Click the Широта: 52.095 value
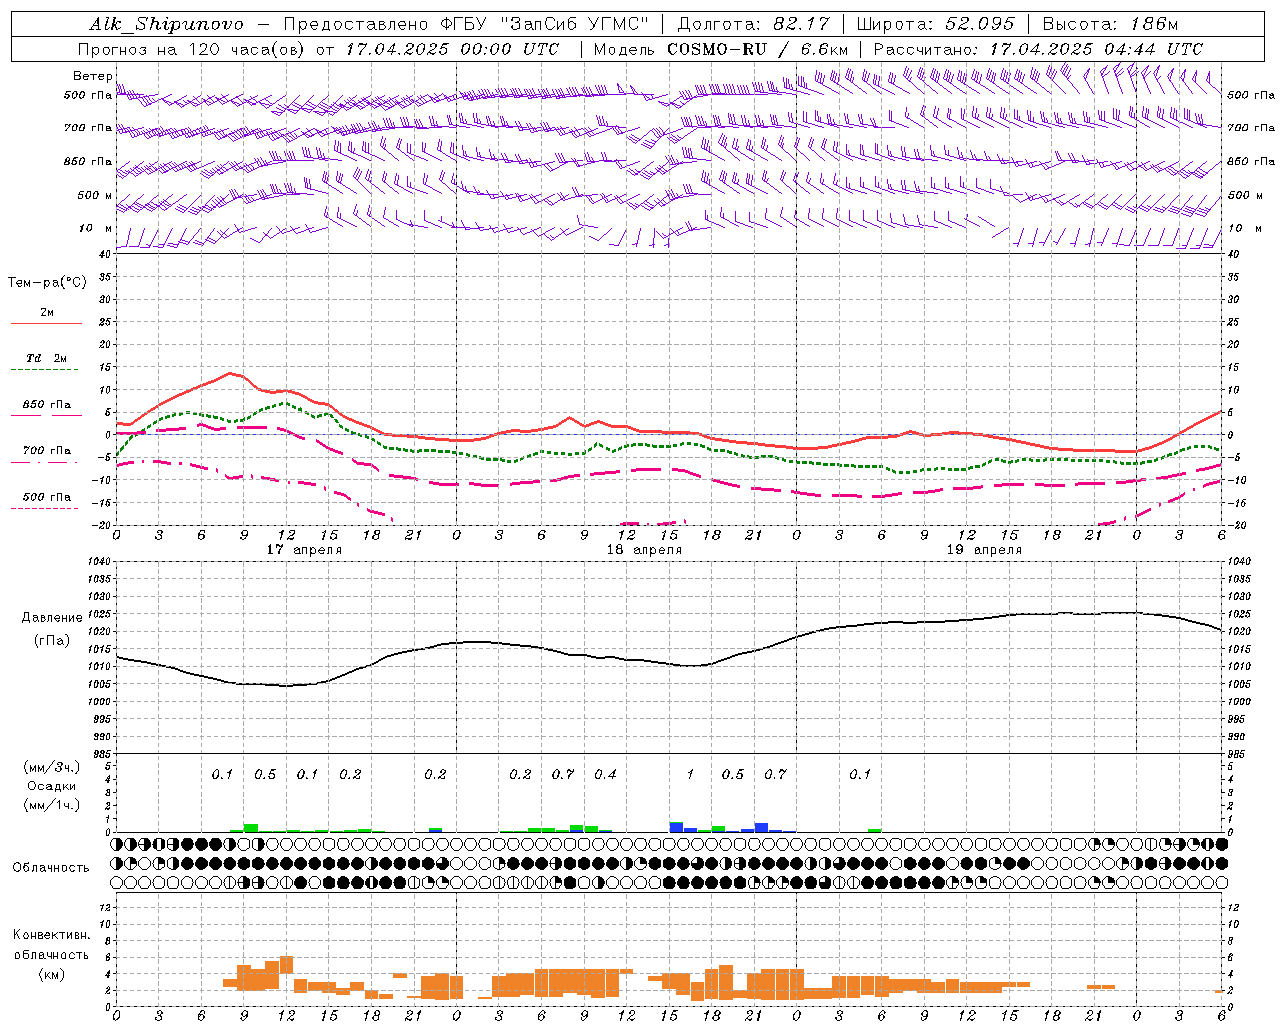This screenshot has width=1280, height=1024. pos(936,24)
